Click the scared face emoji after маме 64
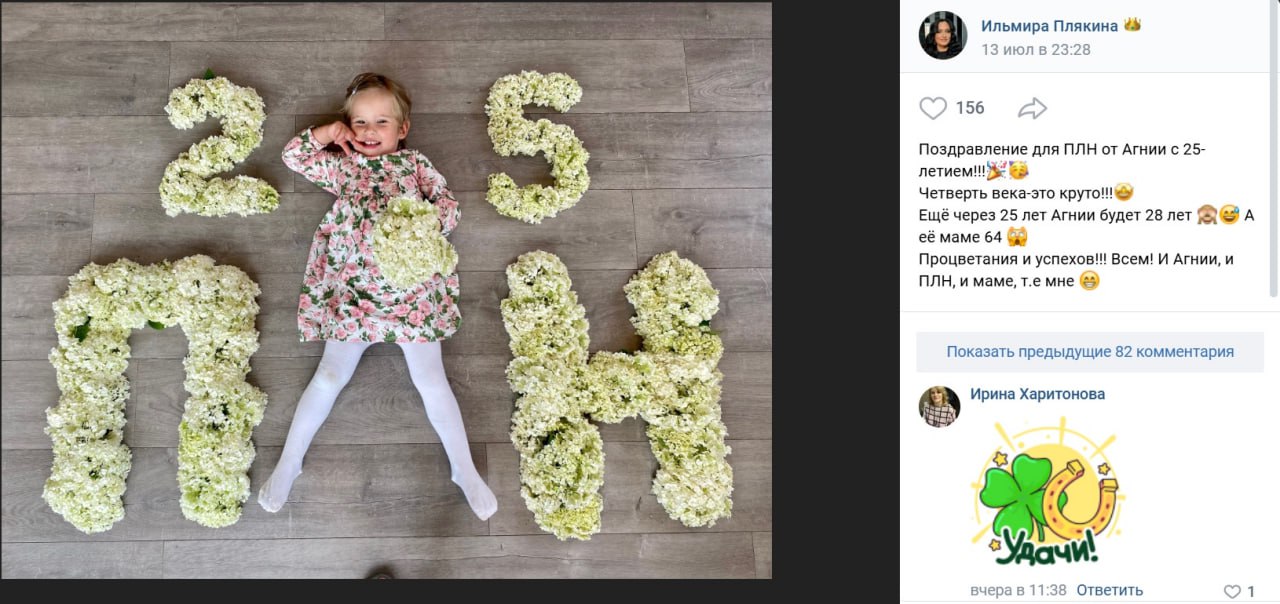 pos(1018,237)
